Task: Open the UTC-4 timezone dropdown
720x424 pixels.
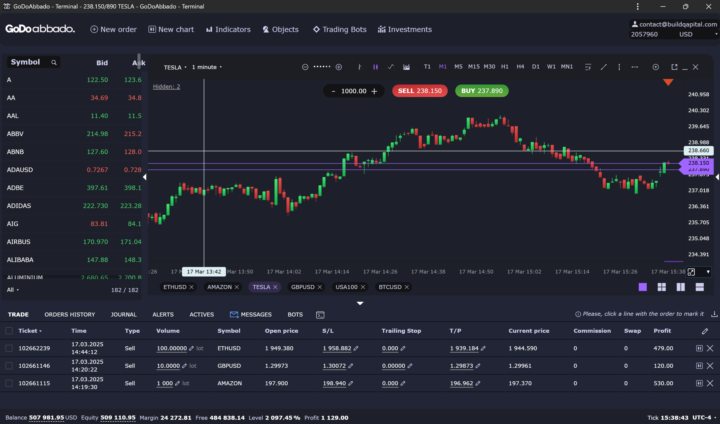Action: [x=704, y=418]
